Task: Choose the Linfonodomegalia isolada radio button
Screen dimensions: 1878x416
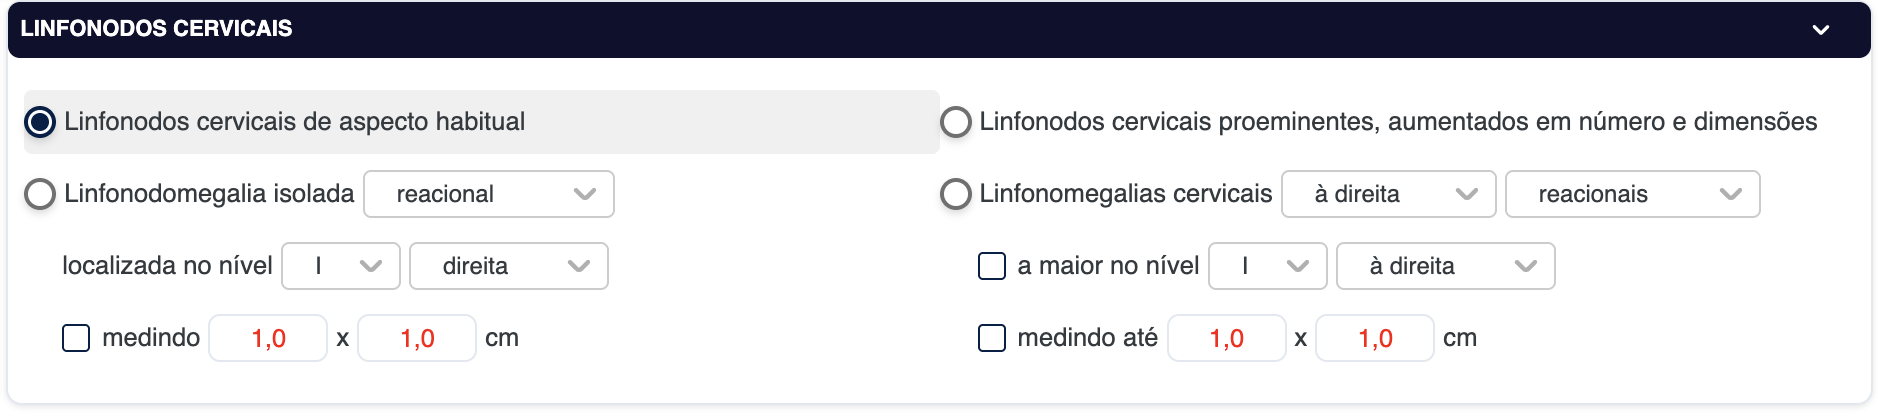Action: [40, 194]
